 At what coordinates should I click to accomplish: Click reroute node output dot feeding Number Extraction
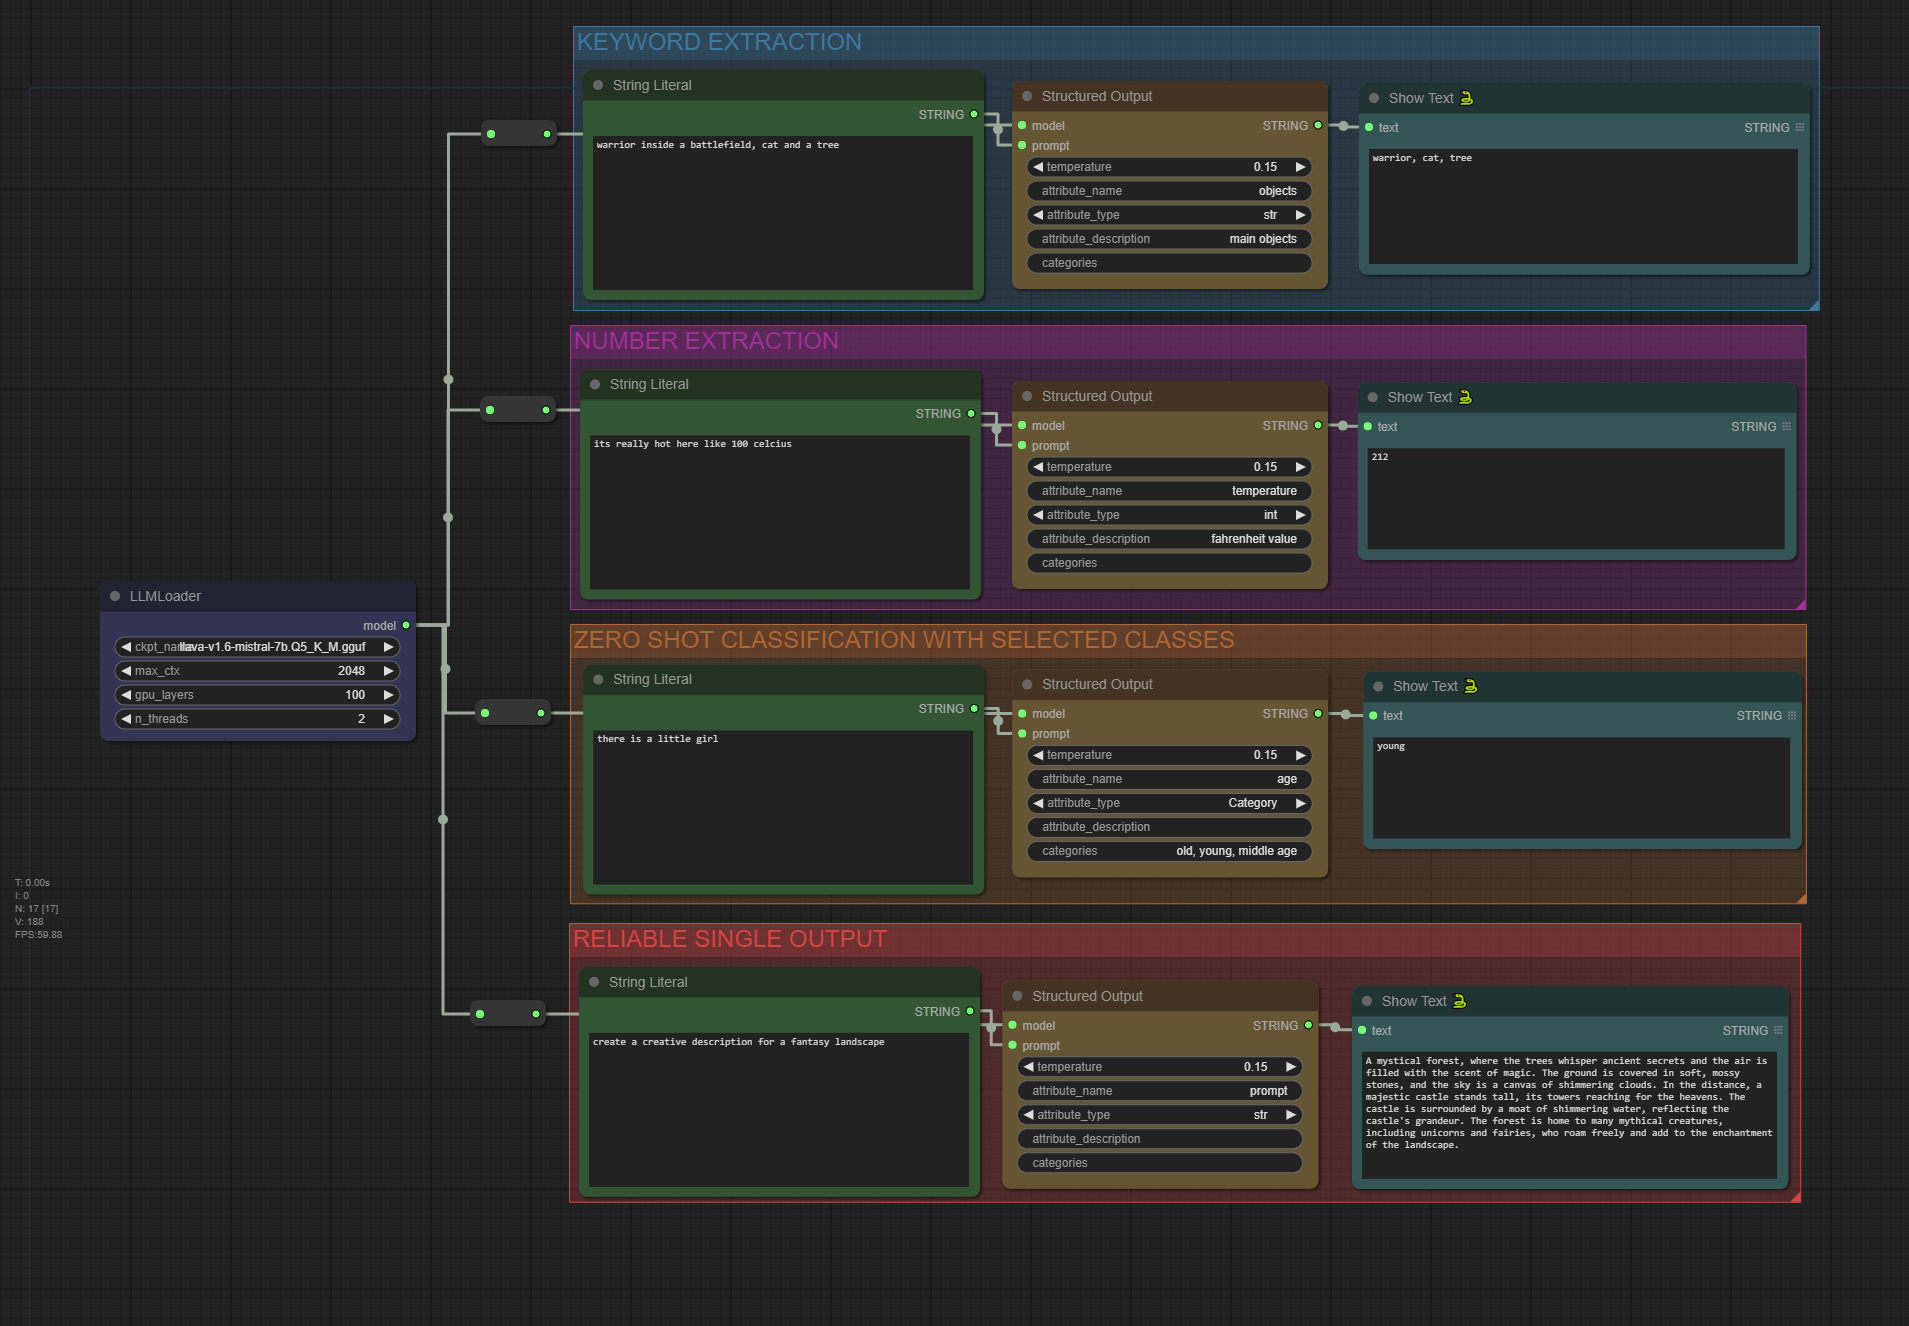(546, 410)
